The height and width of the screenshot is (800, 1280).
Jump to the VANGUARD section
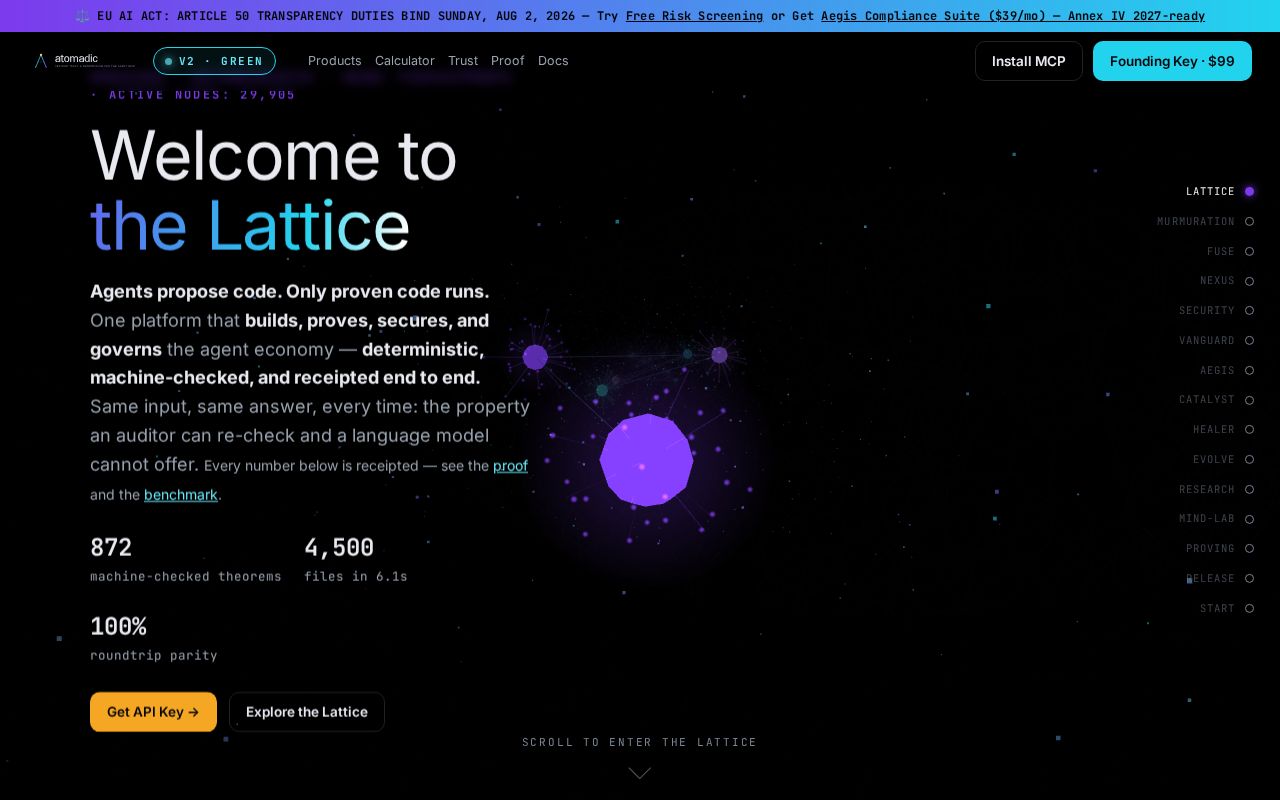point(1216,341)
